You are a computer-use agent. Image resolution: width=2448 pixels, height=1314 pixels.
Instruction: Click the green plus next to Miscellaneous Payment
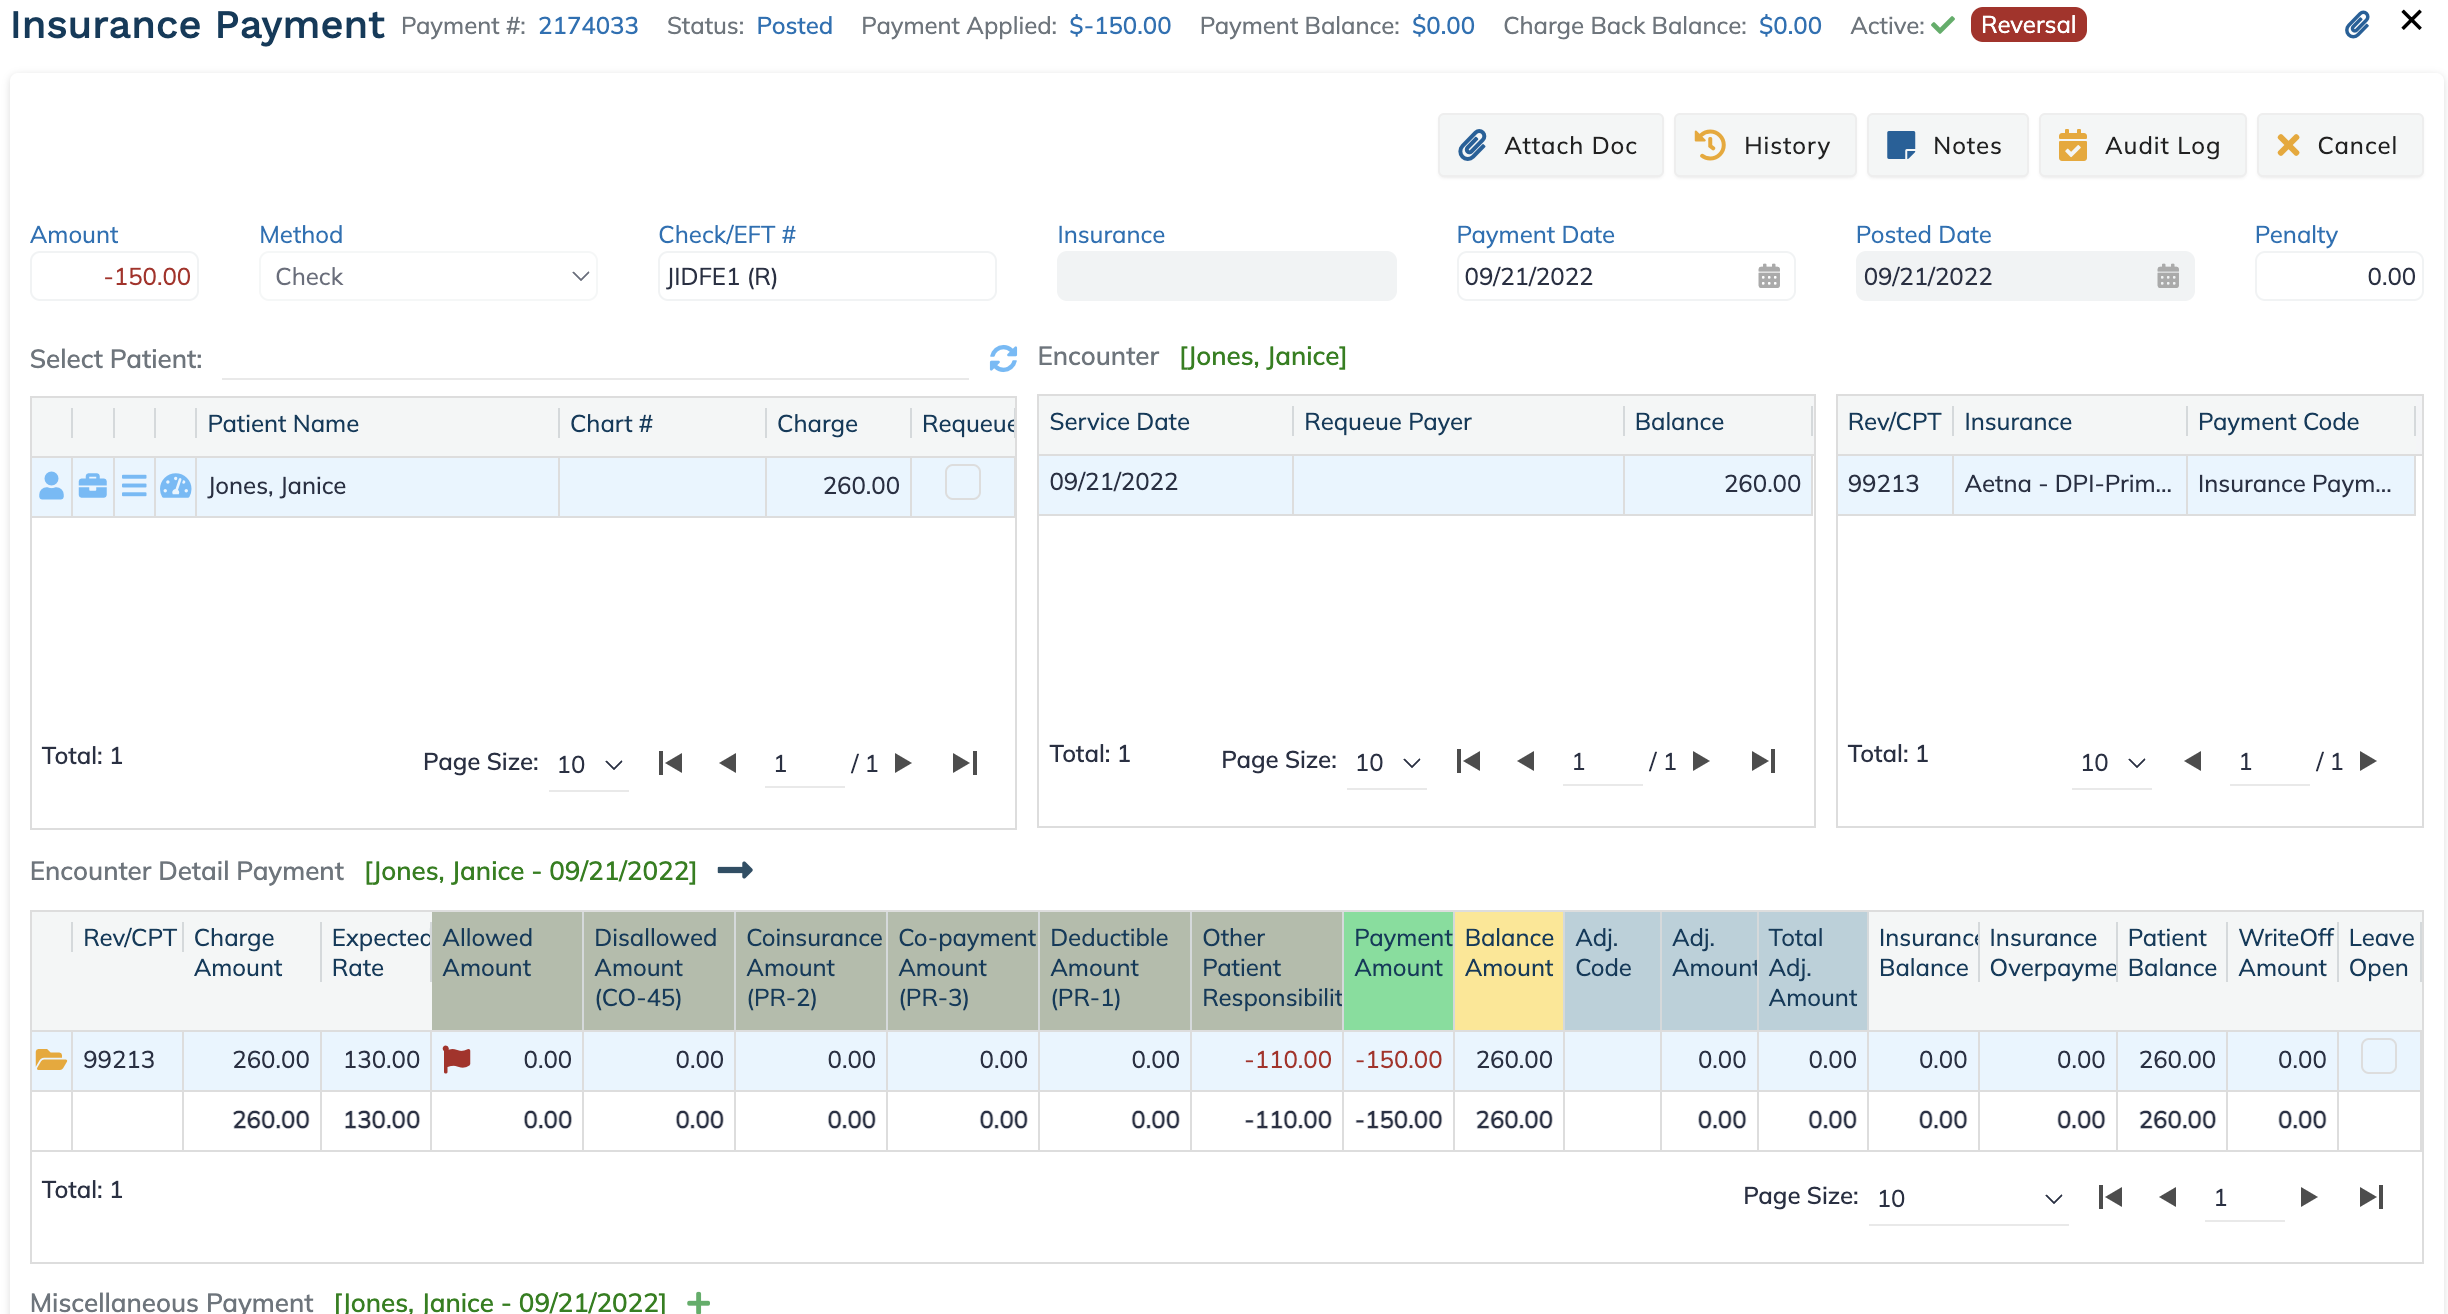pyautogui.click(x=699, y=1302)
